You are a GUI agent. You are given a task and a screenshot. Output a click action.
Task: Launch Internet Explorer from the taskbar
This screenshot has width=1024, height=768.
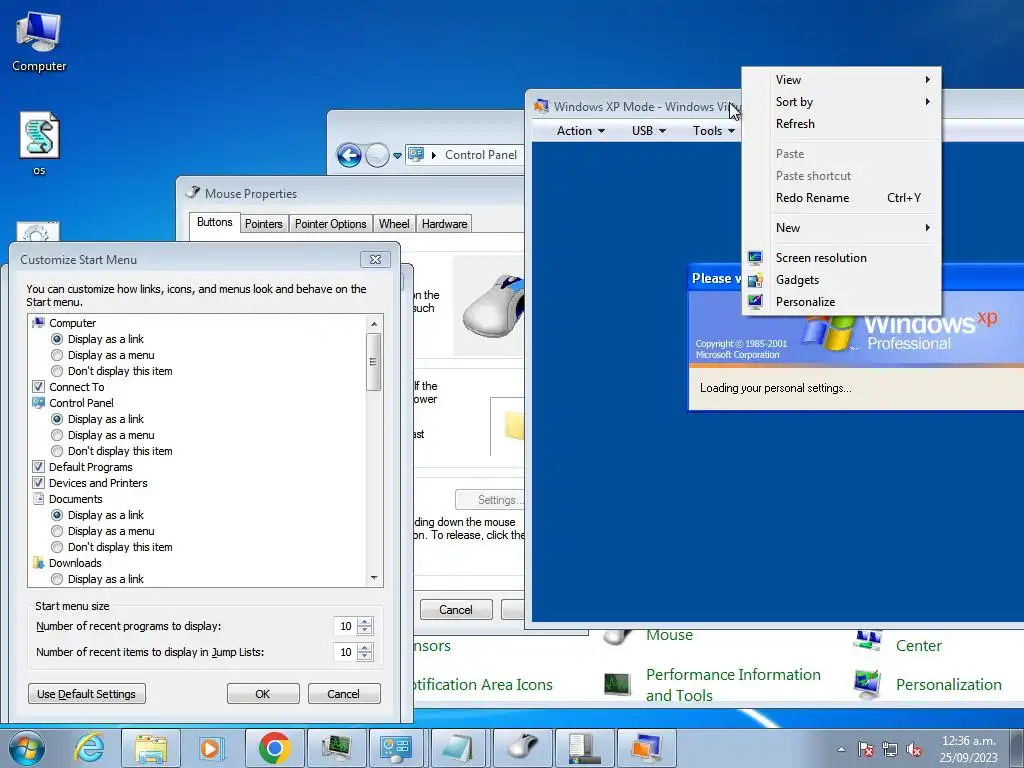coord(89,748)
